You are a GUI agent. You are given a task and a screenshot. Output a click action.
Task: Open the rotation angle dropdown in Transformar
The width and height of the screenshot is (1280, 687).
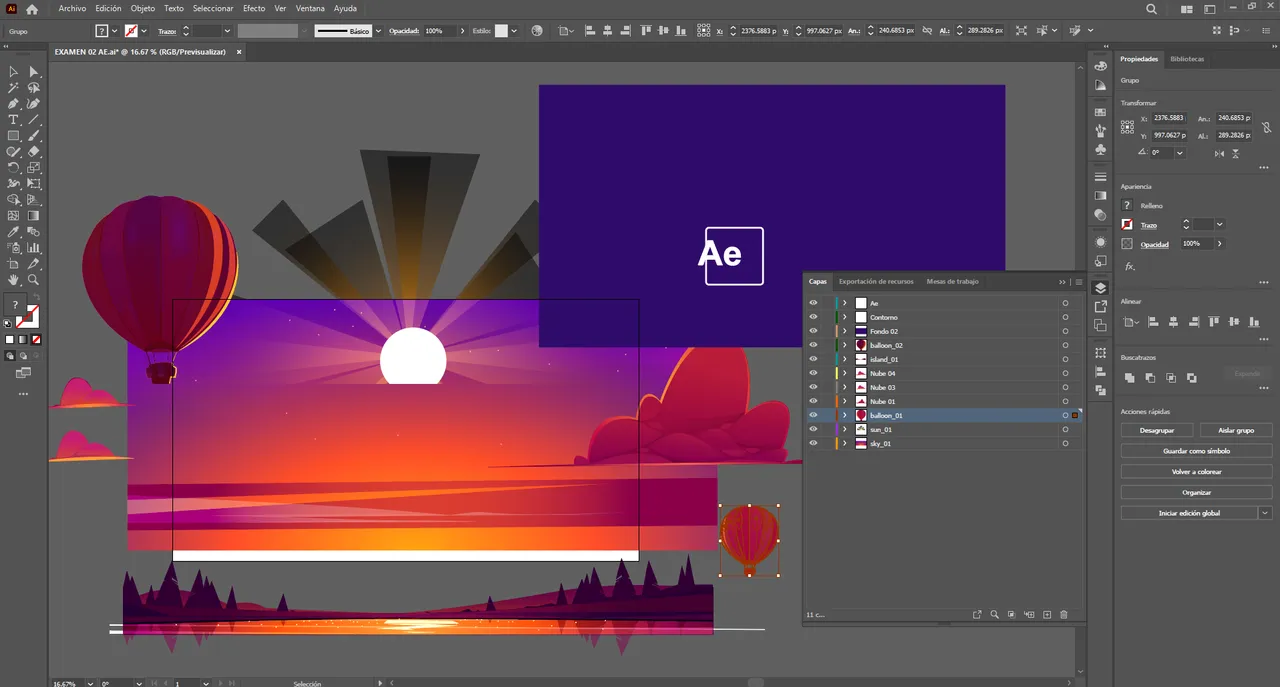[x=1180, y=153]
